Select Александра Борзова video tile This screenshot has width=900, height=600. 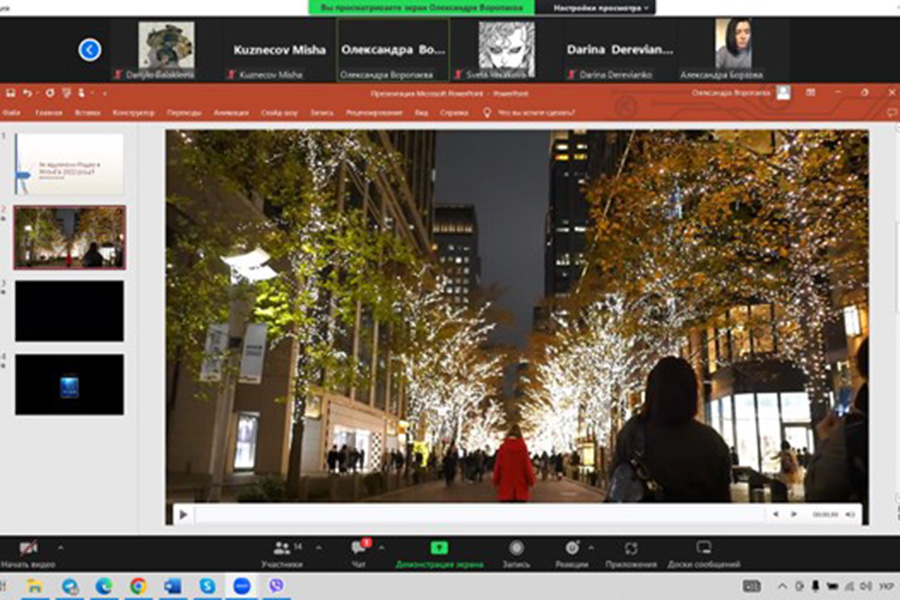(x=733, y=51)
